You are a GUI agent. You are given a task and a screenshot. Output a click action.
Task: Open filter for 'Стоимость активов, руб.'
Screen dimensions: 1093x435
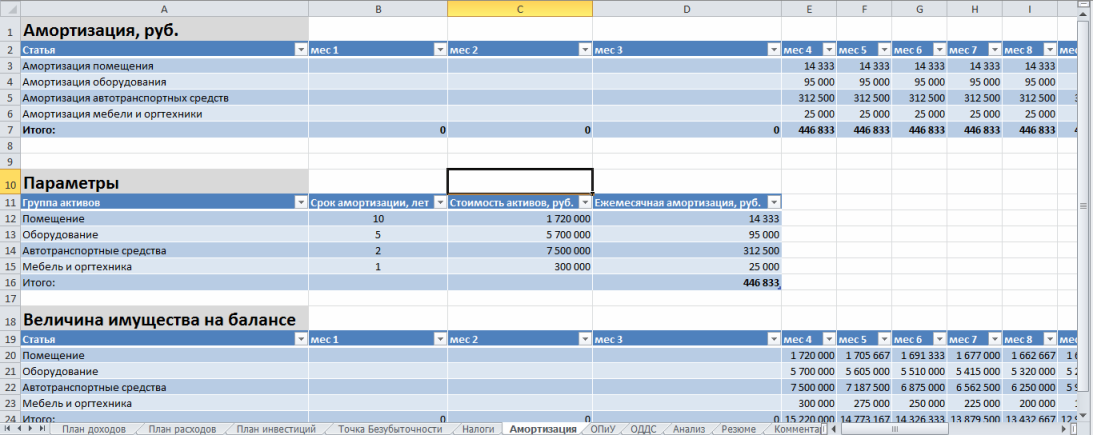pos(583,202)
